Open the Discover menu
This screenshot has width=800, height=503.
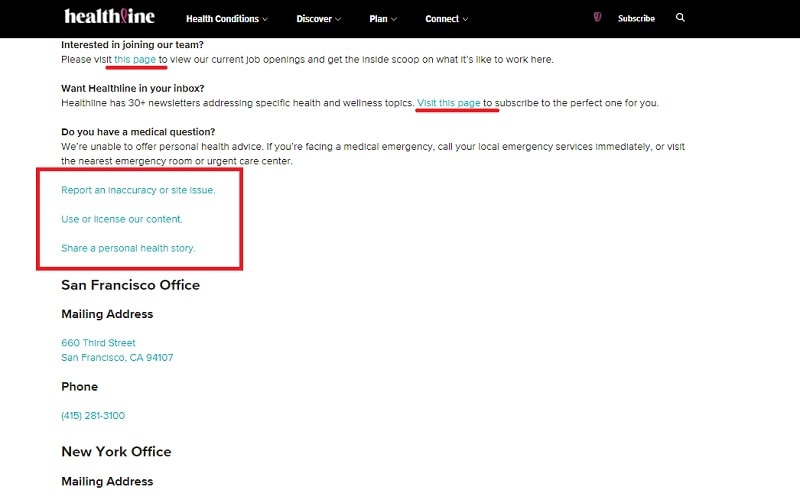click(x=319, y=19)
